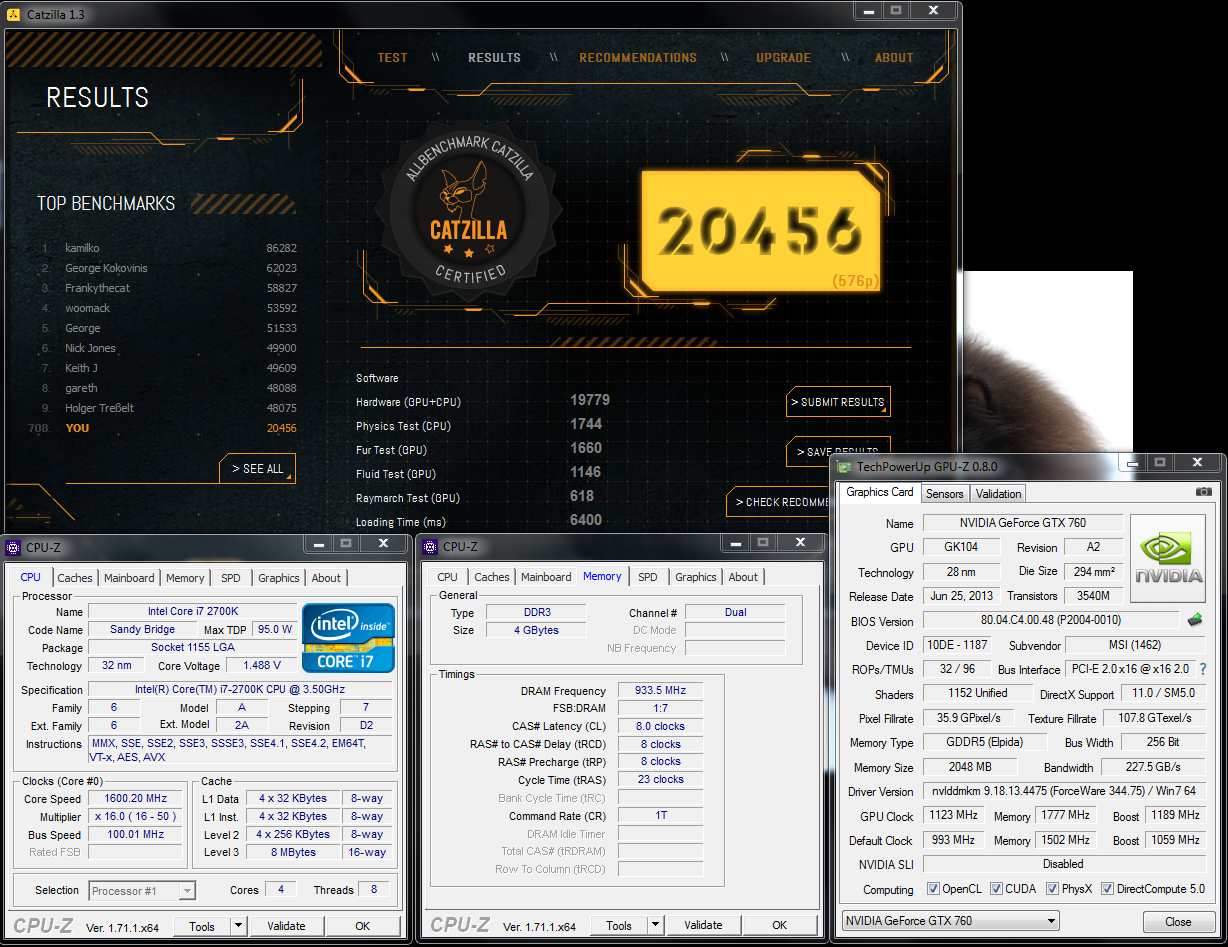Image resolution: width=1228 pixels, height=947 pixels.
Task: Click the DRAM Frequency value field
Action: pyautogui.click(x=660, y=691)
